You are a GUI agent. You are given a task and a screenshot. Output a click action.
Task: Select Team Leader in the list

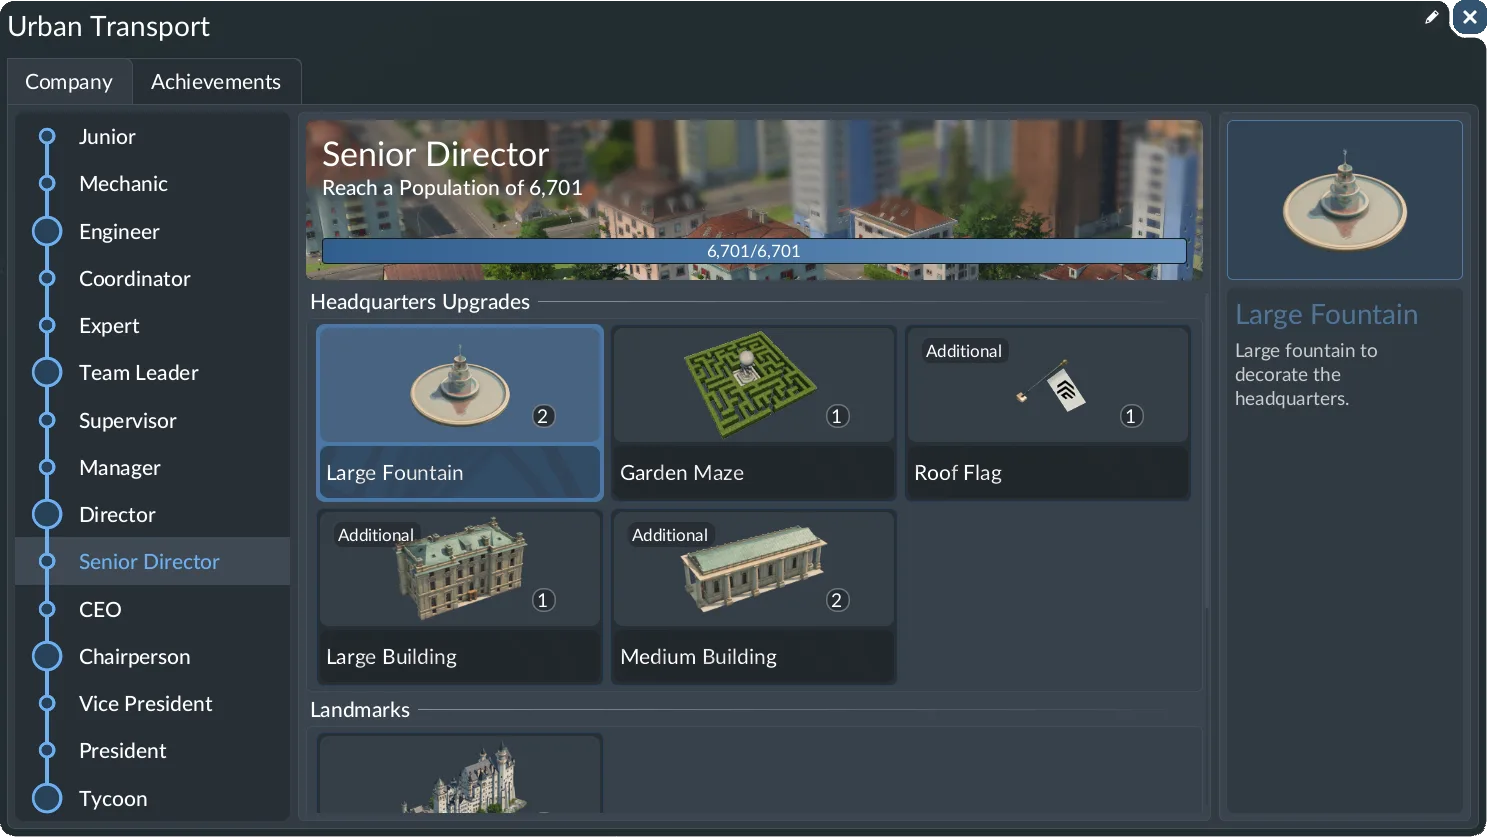tap(152, 373)
